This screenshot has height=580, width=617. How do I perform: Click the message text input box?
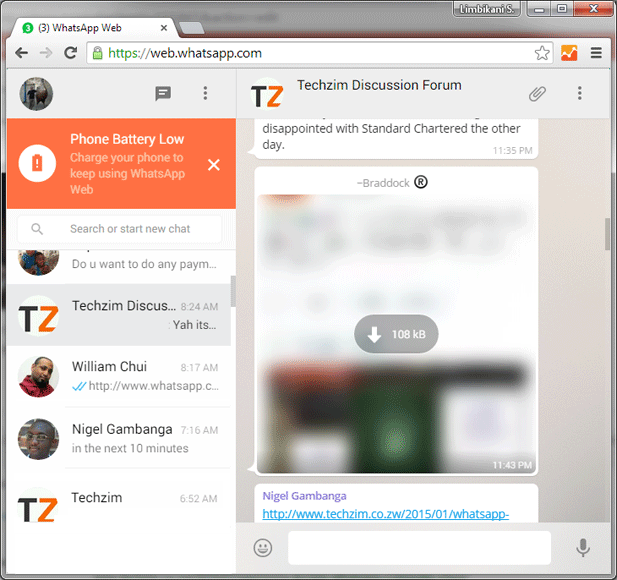419,548
